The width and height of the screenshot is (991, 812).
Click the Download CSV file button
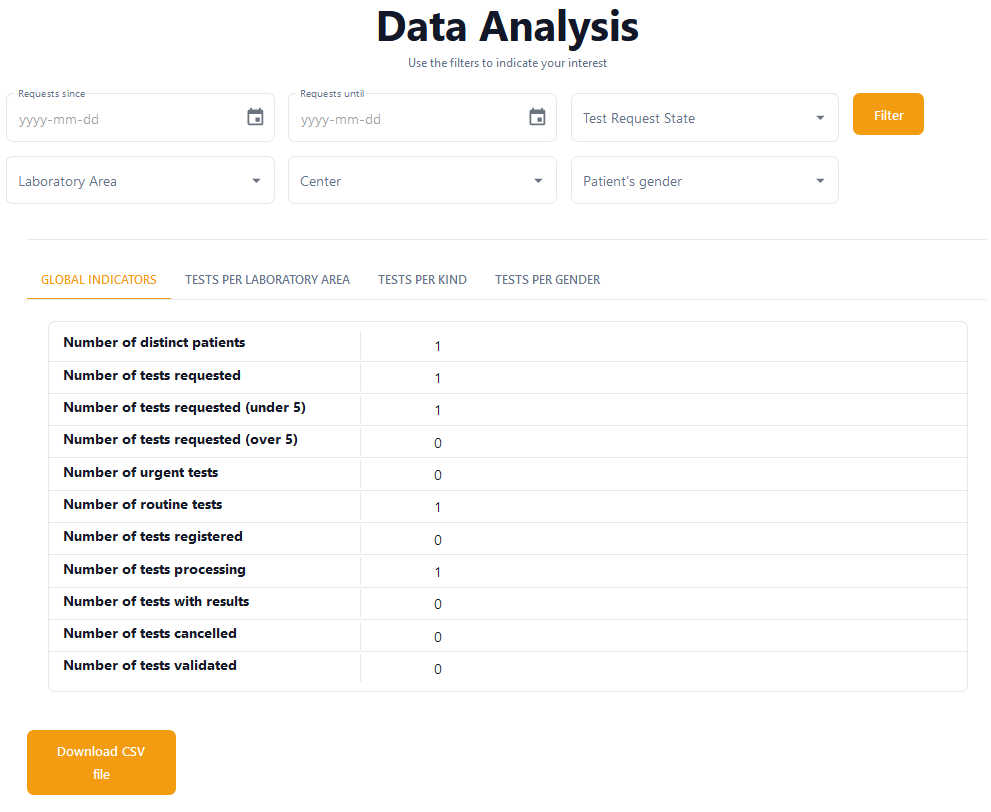coord(101,762)
